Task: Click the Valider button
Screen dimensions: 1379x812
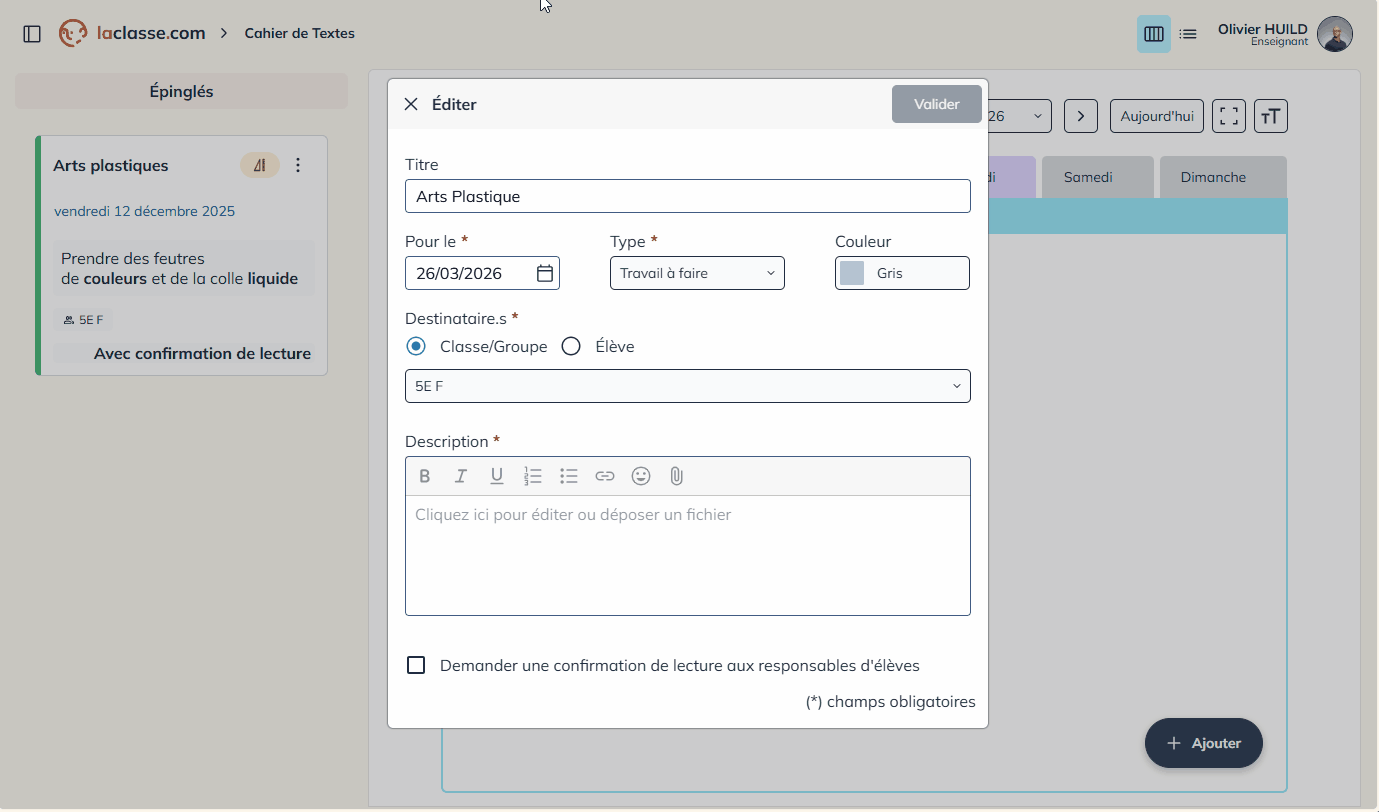Action: (x=936, y=104)
